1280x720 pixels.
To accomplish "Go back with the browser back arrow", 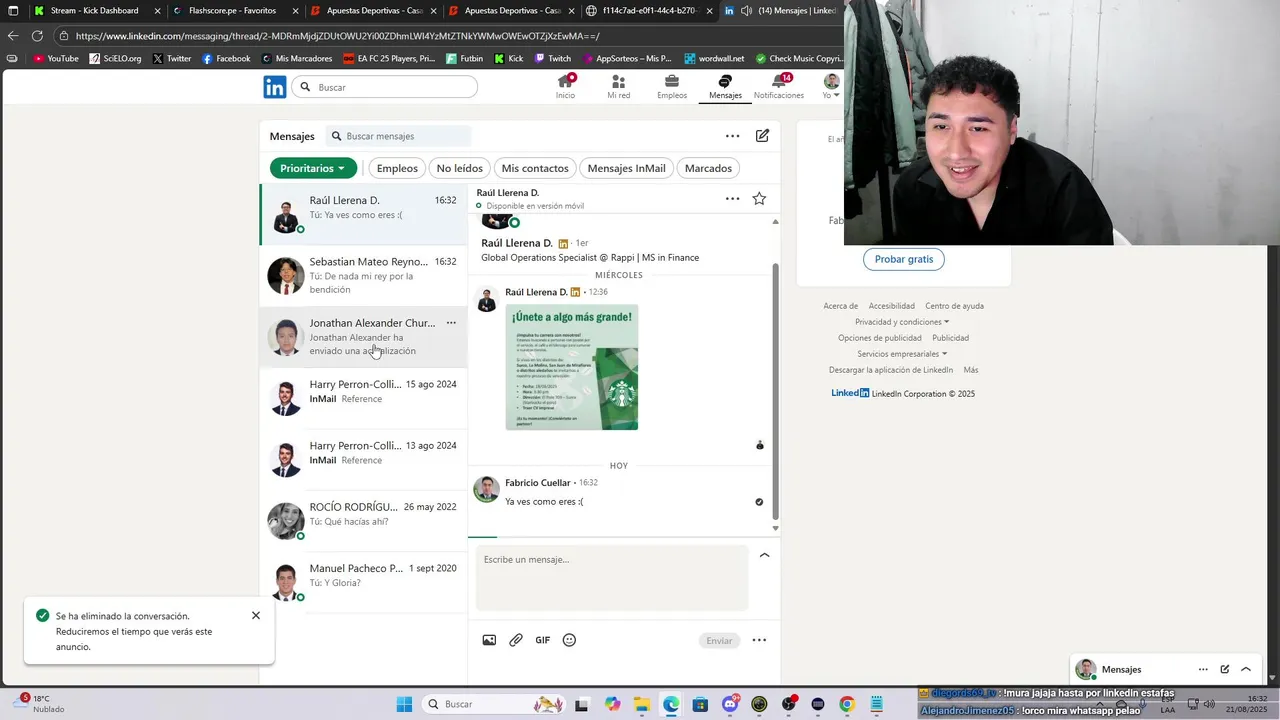I will point(12,36).
